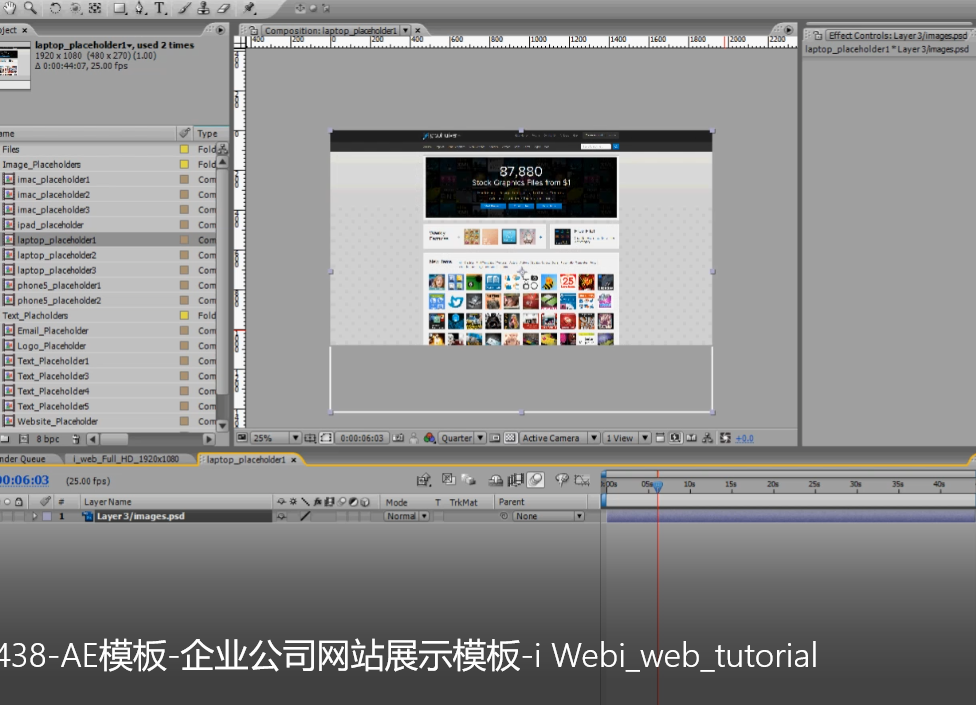Toggle mask and shape path visibility
The width and height of the screenshot is (976, 705).
326,438
